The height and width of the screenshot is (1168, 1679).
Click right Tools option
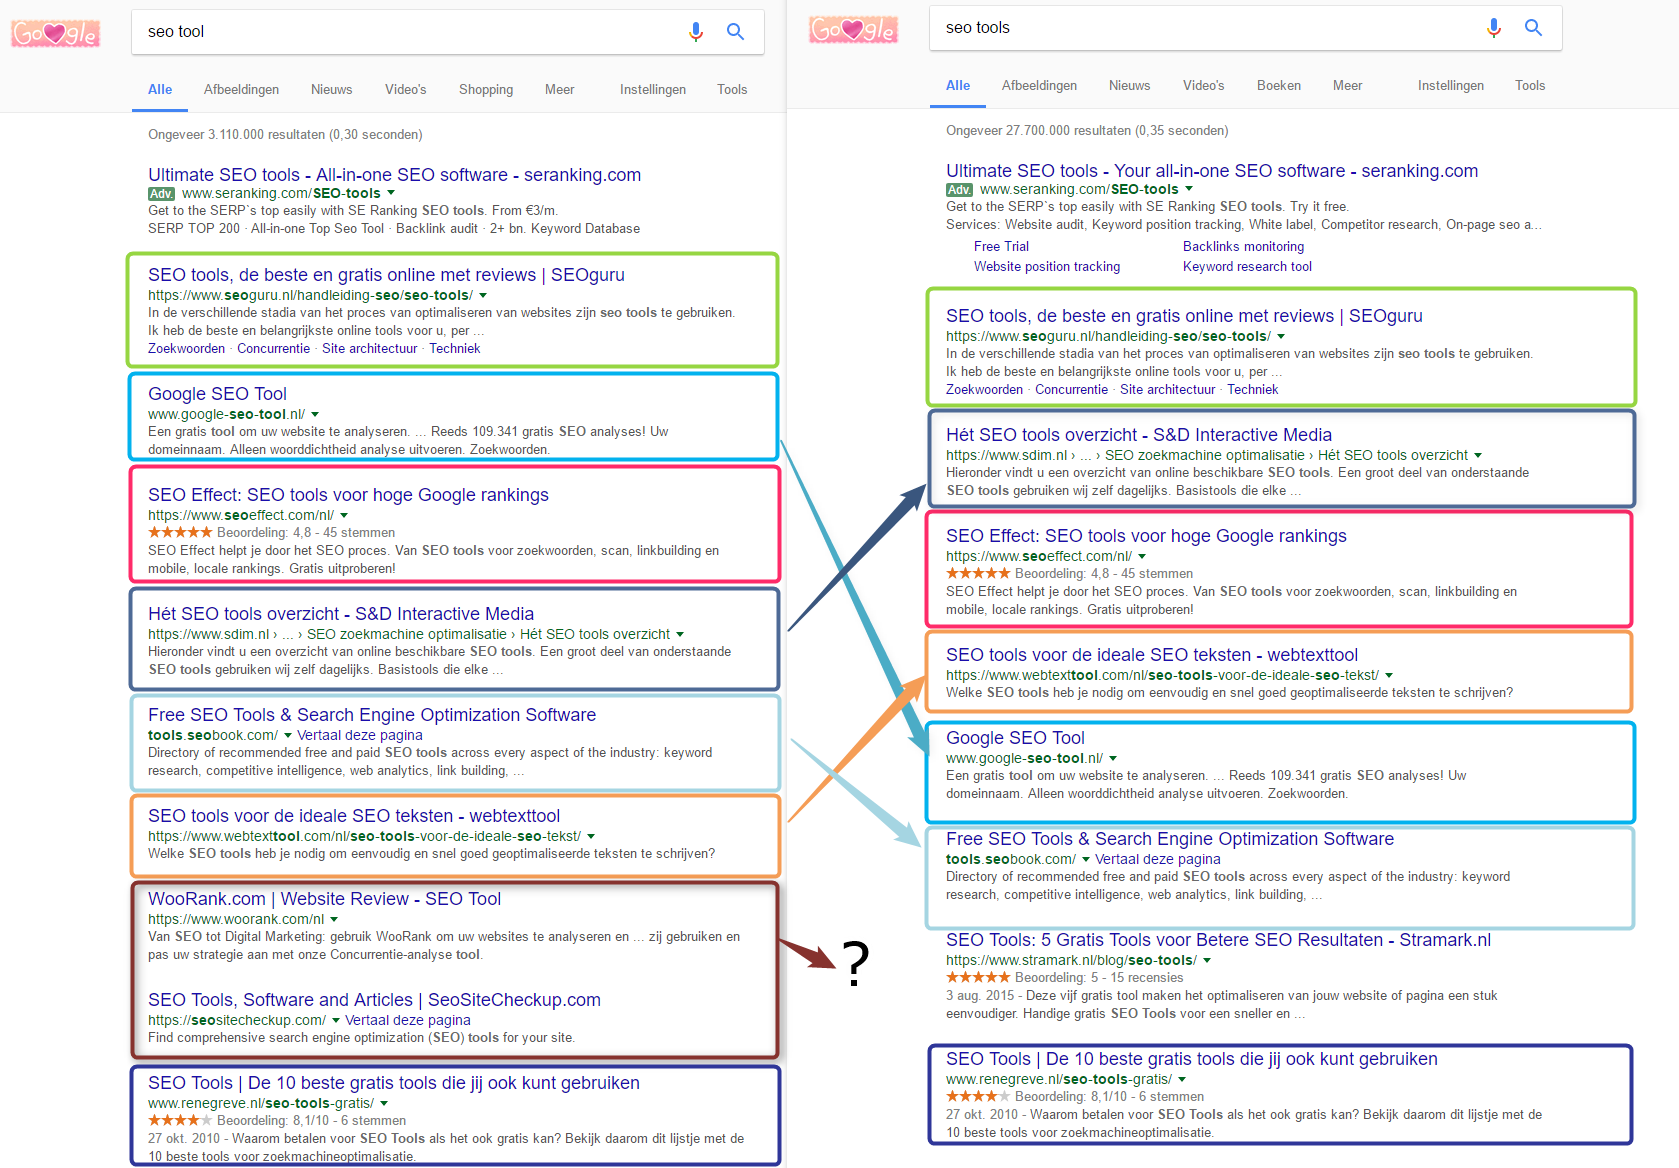pos(1530,85)
